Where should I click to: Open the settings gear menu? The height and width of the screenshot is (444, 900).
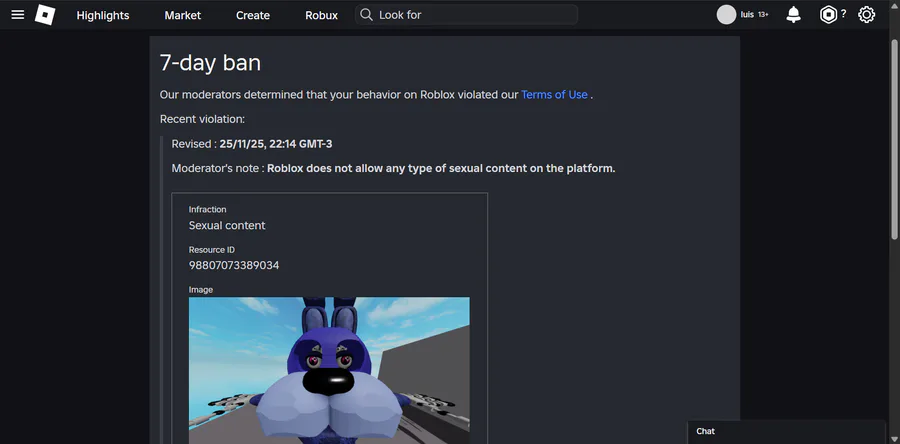[x=866, y=15]
